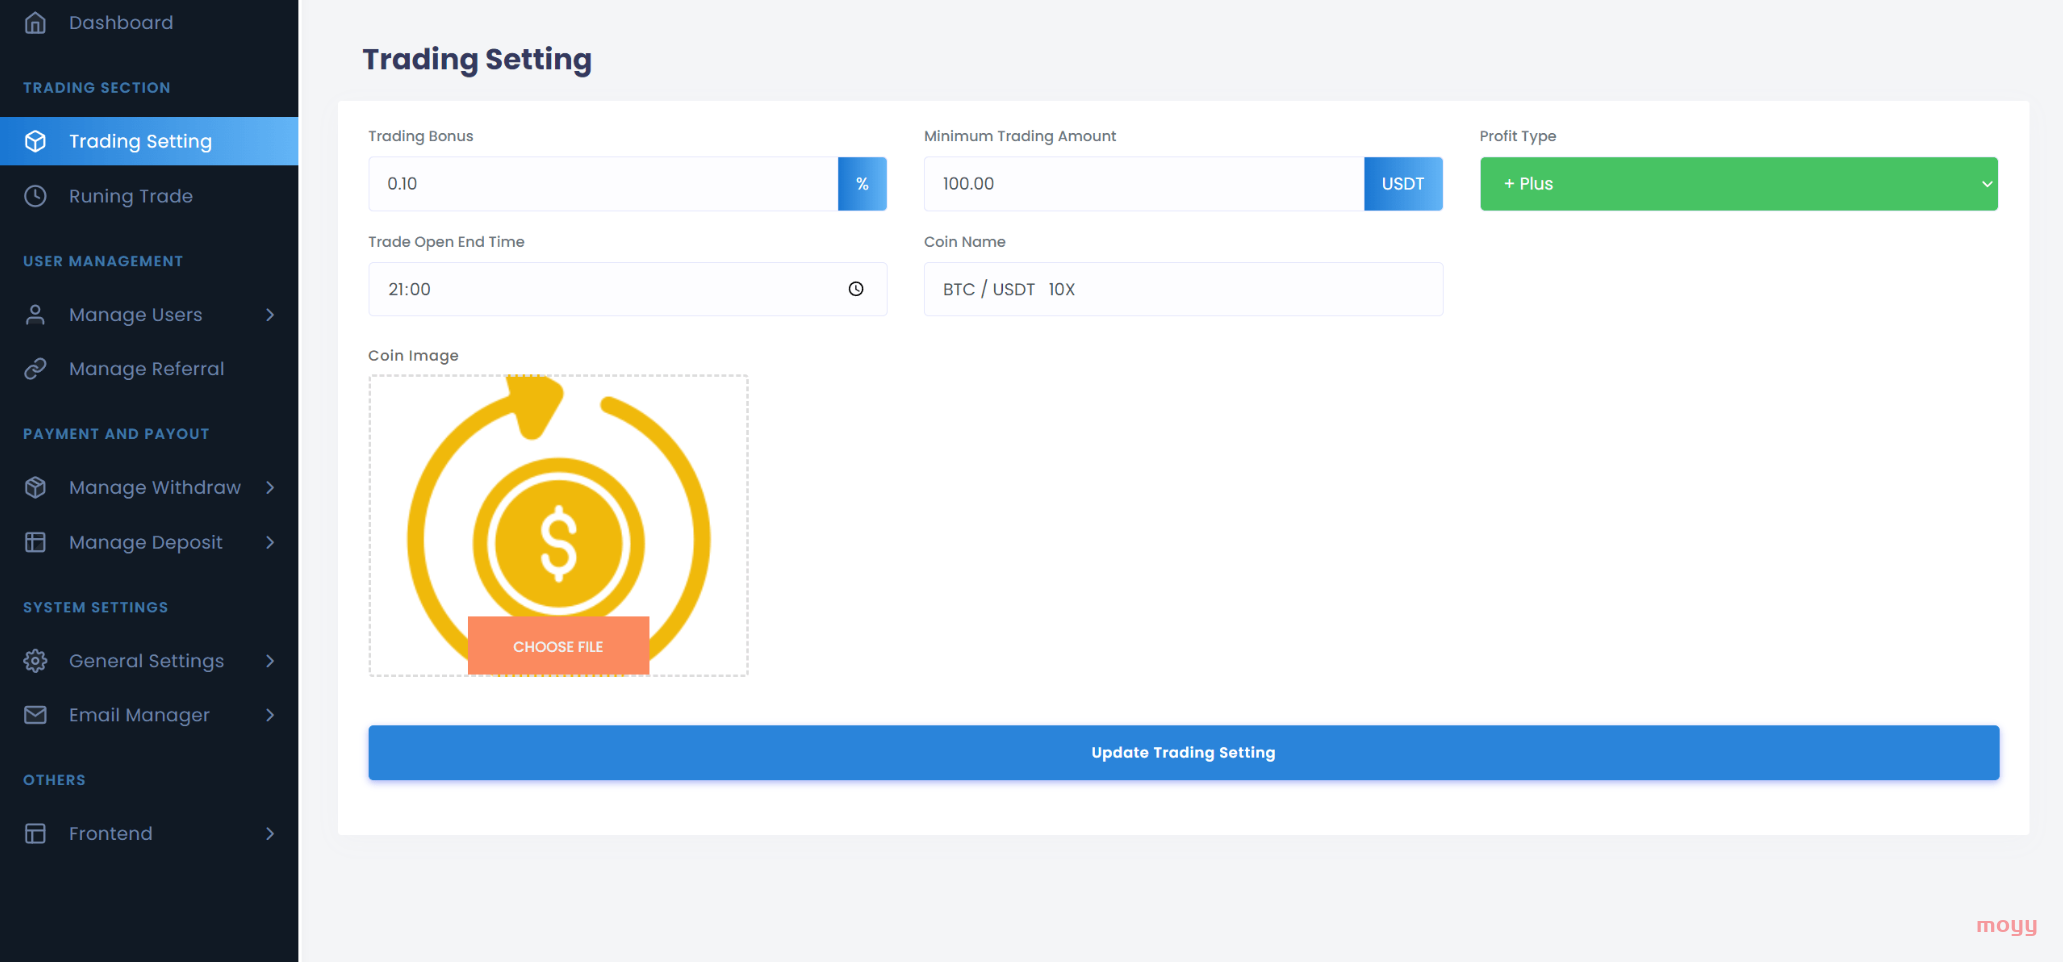Open Dashboard from the sidebar

[x=121, y=22]
